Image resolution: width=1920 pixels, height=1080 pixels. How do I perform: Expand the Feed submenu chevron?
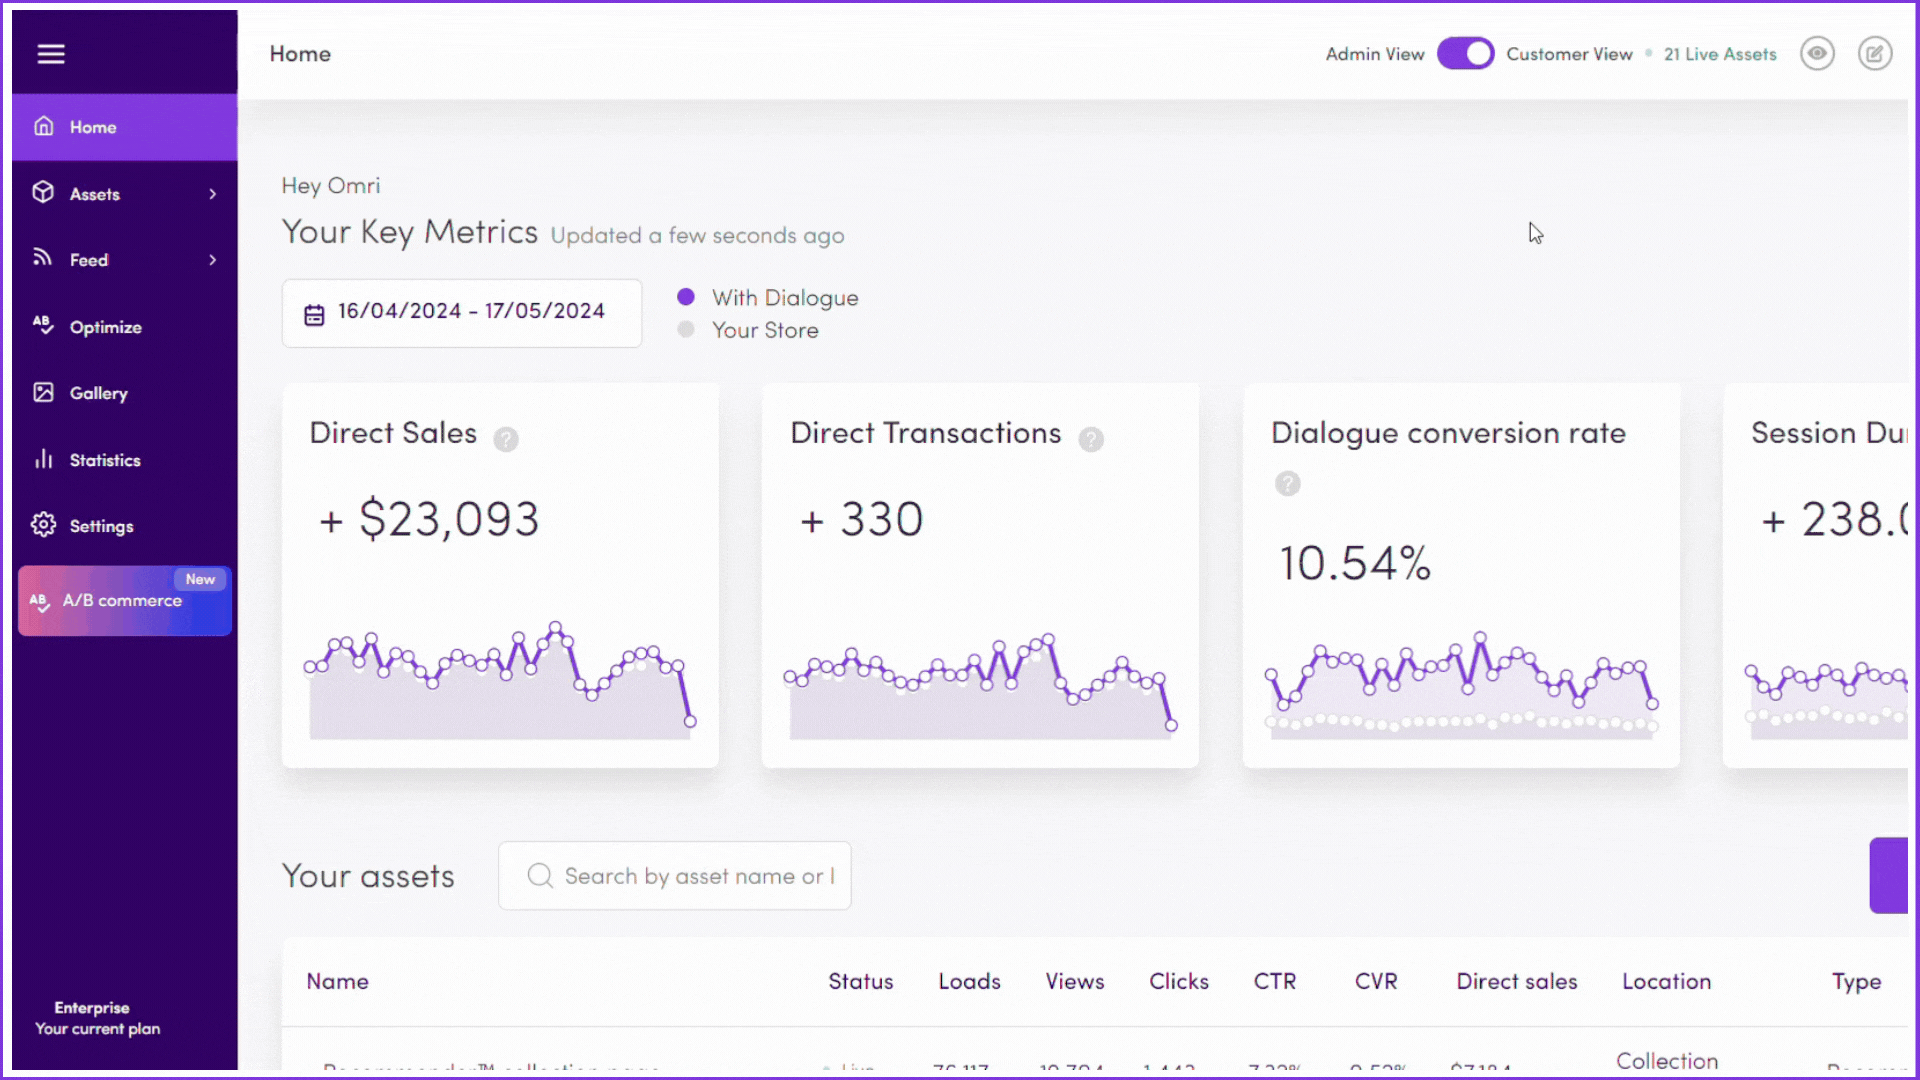[x=212, y=260]
